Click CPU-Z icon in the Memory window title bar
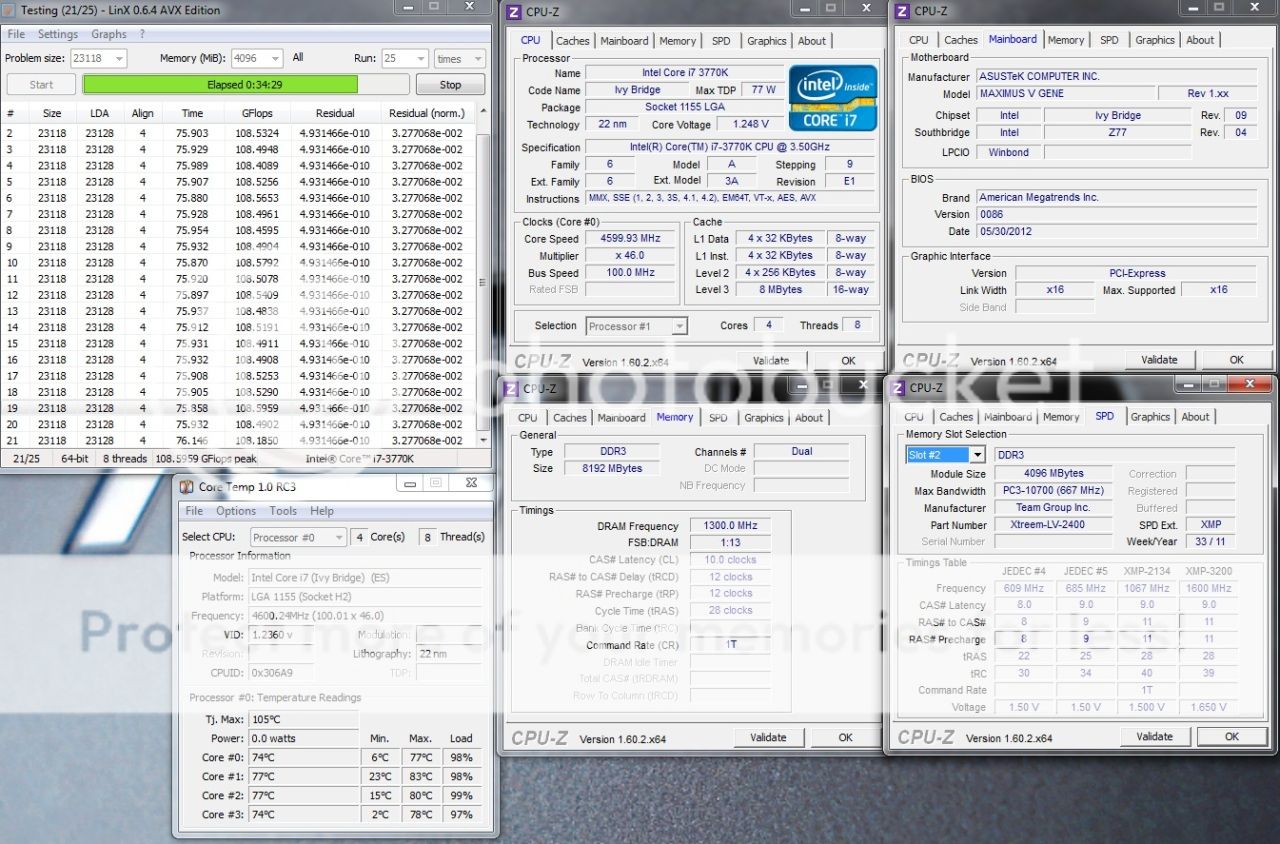This screenshot has height=844, width=1280. tap(511, 389)
